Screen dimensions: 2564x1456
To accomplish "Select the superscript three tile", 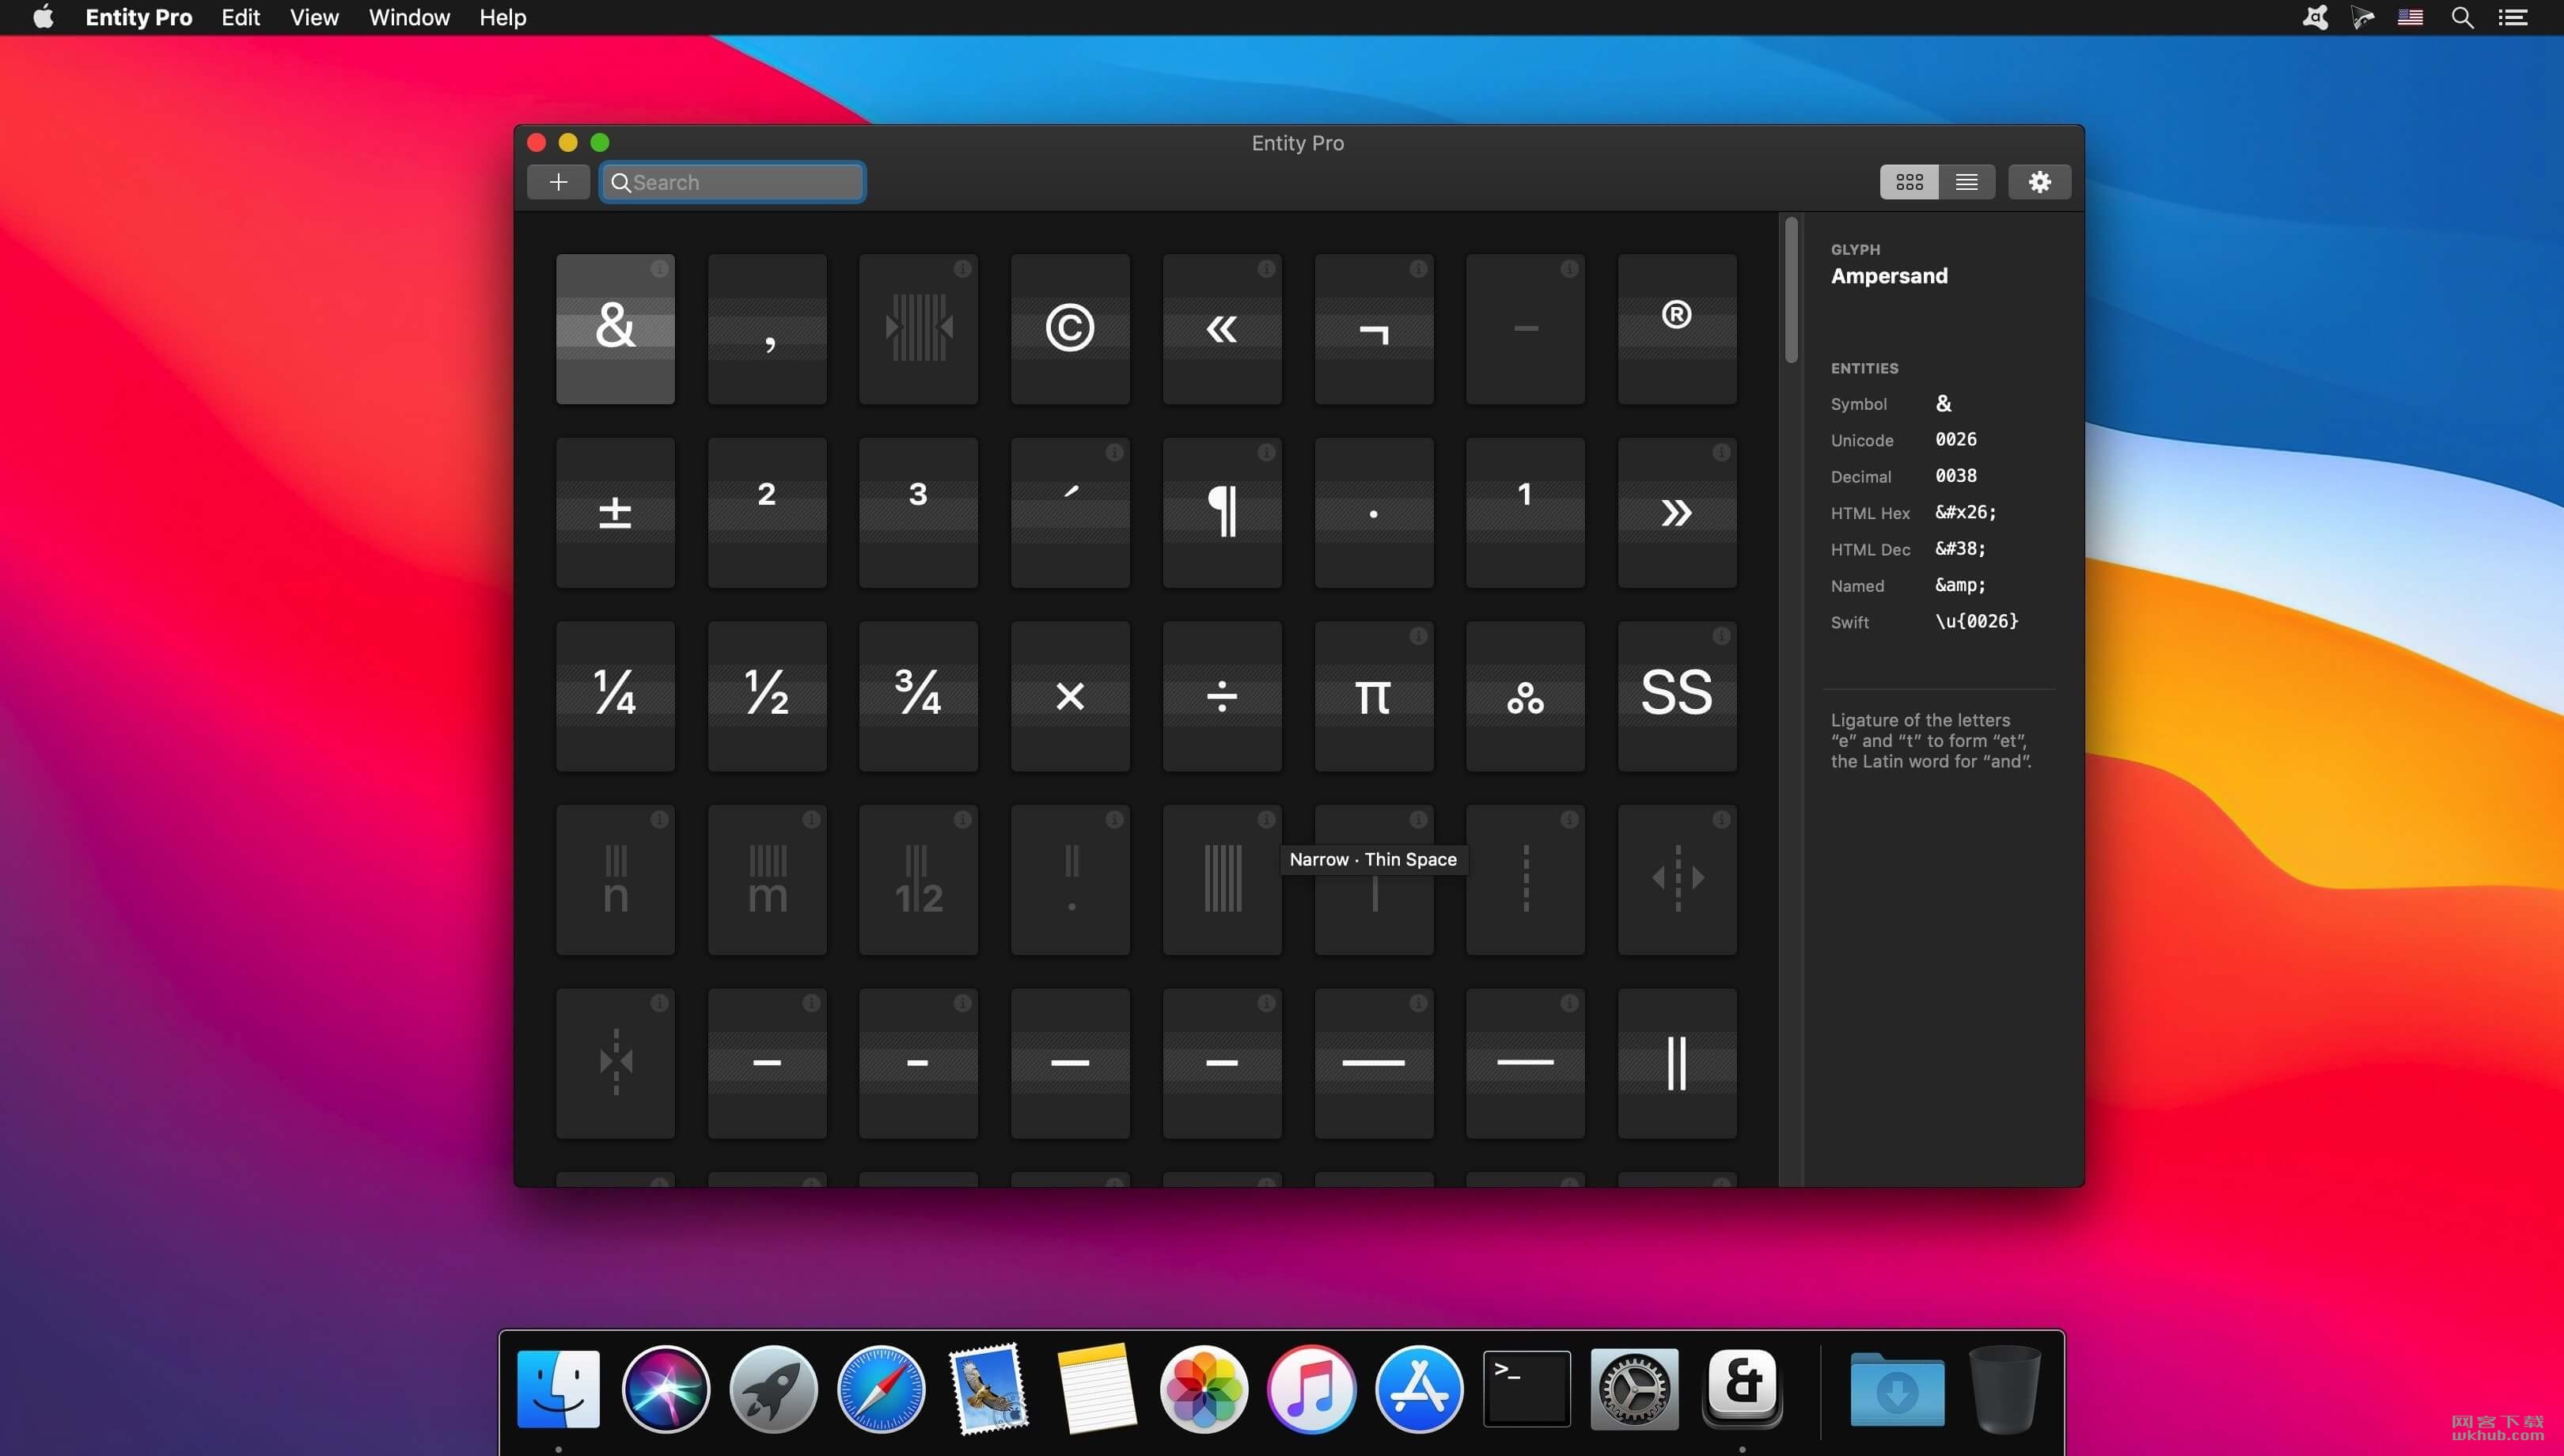I will click(918, 513).
